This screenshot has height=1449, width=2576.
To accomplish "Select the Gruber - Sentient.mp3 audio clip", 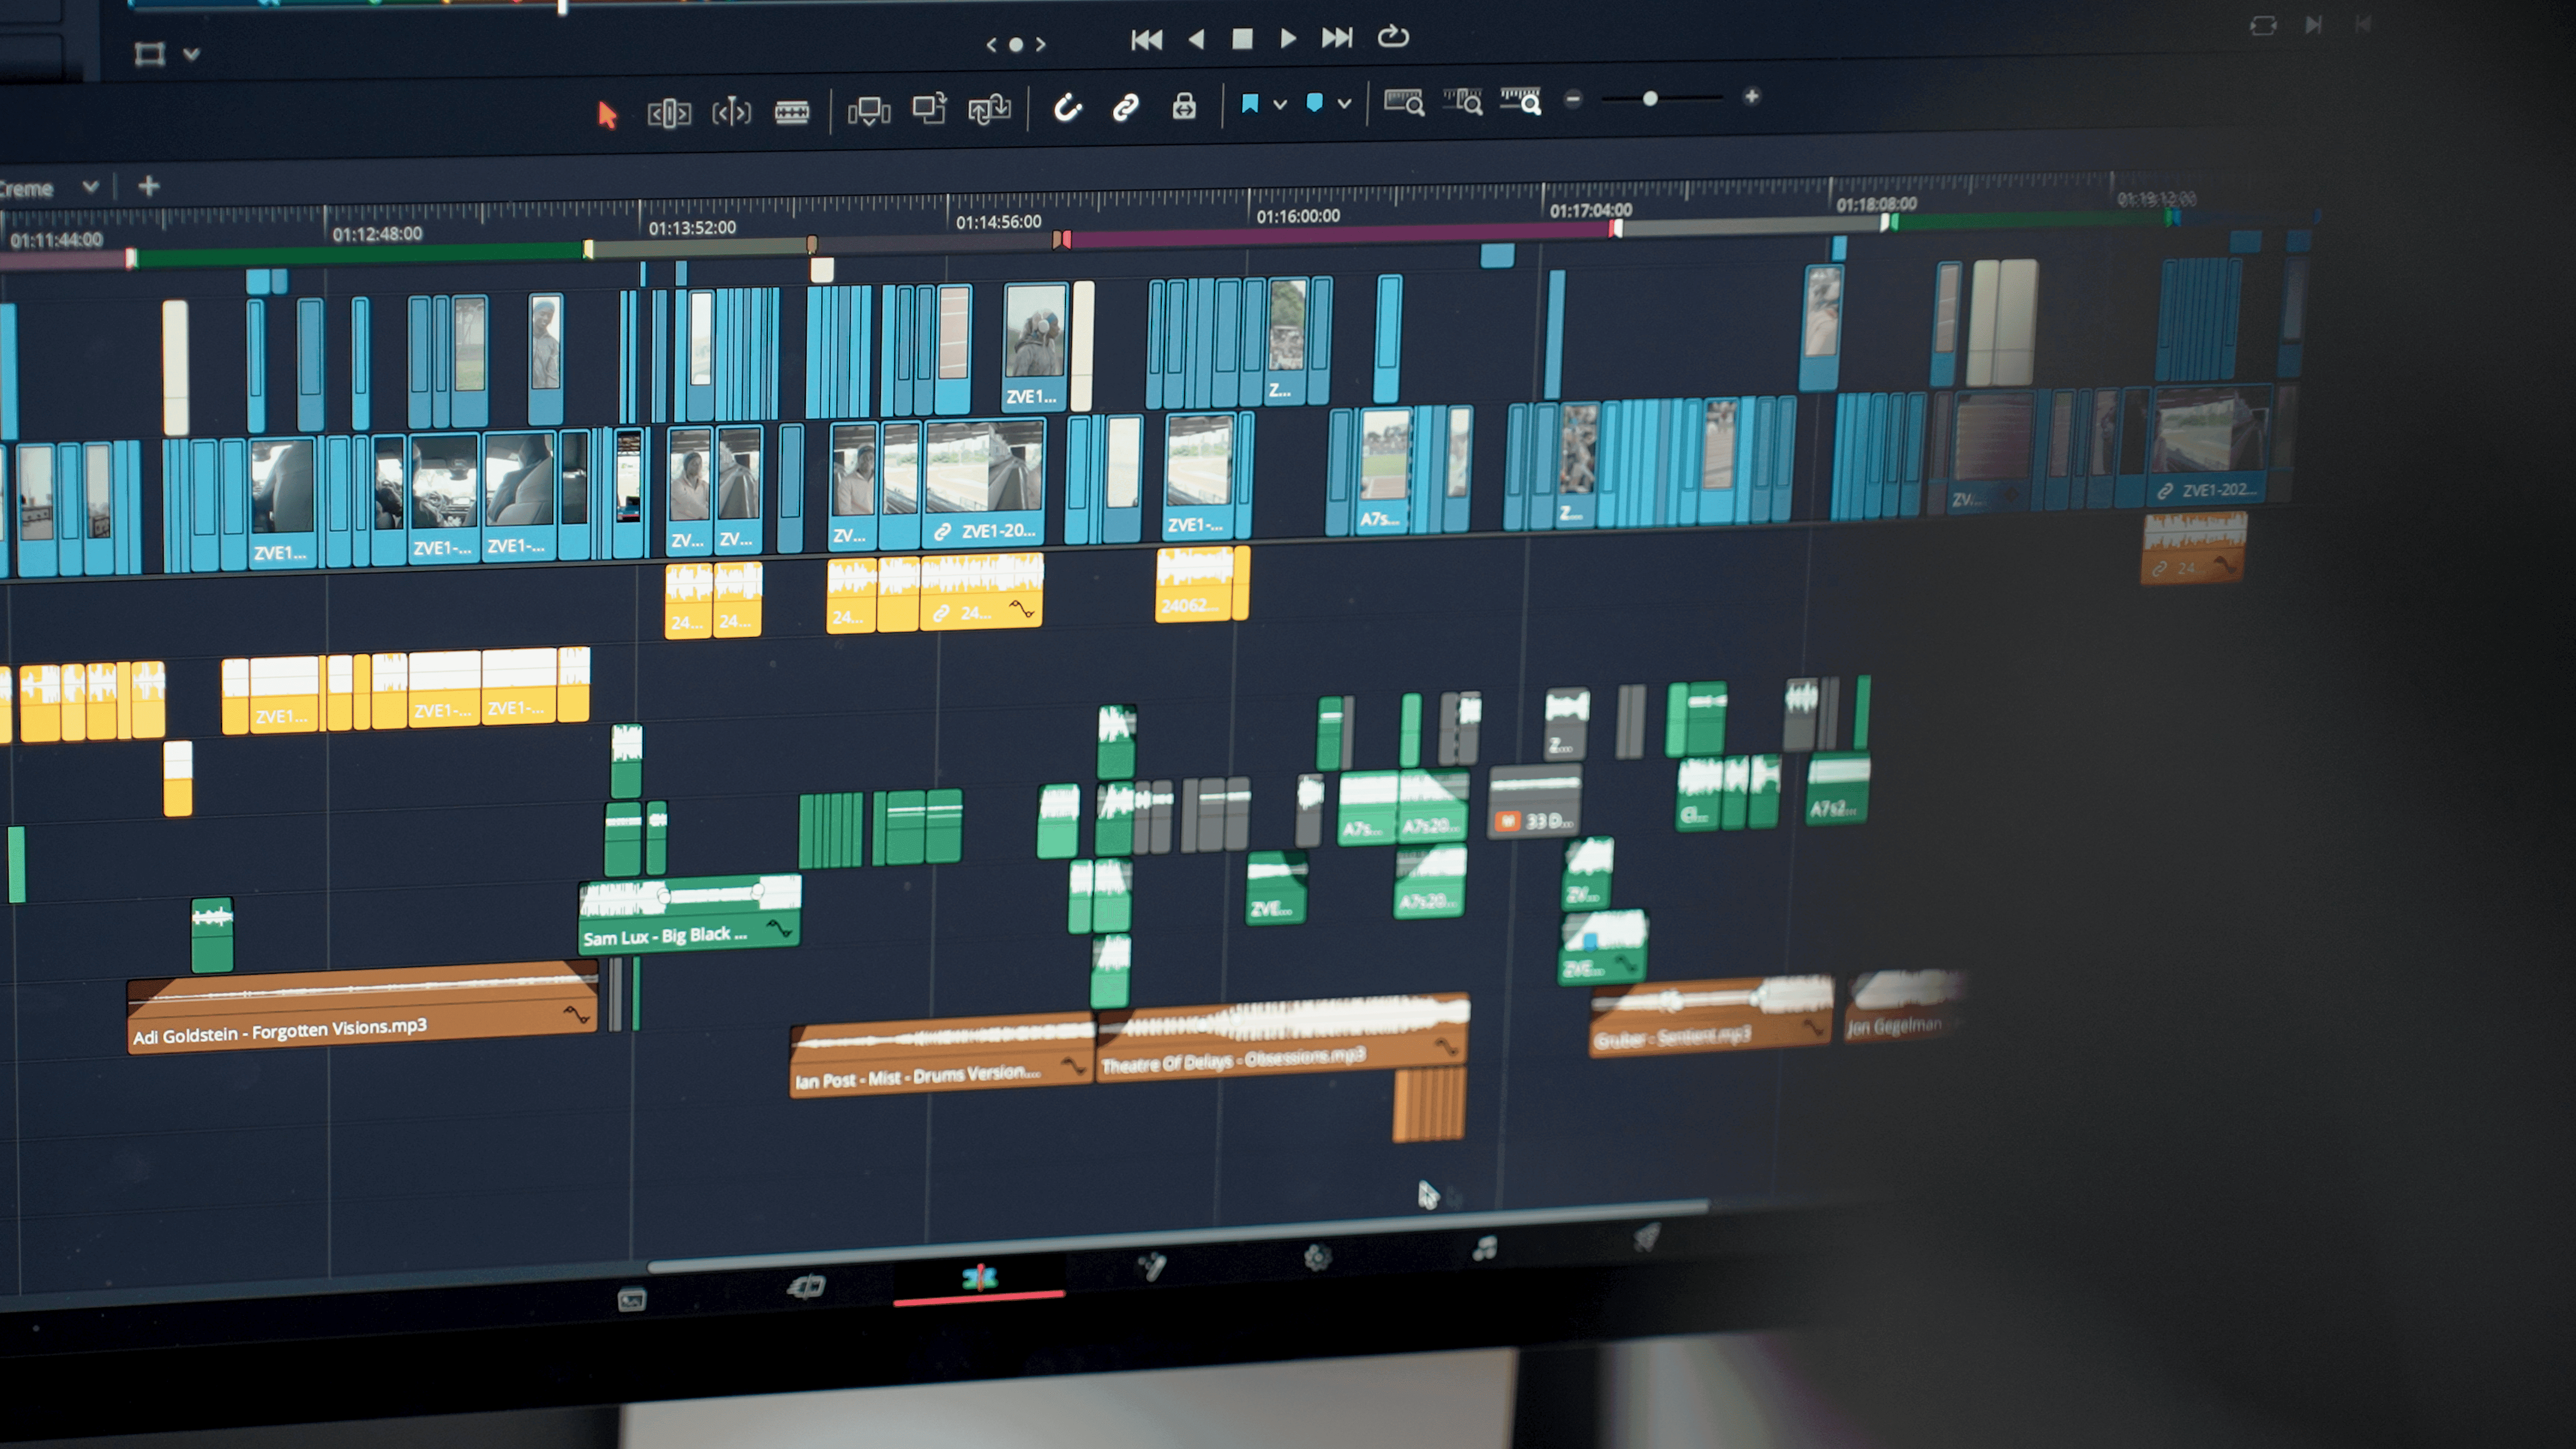I will coord(1710,1018).
